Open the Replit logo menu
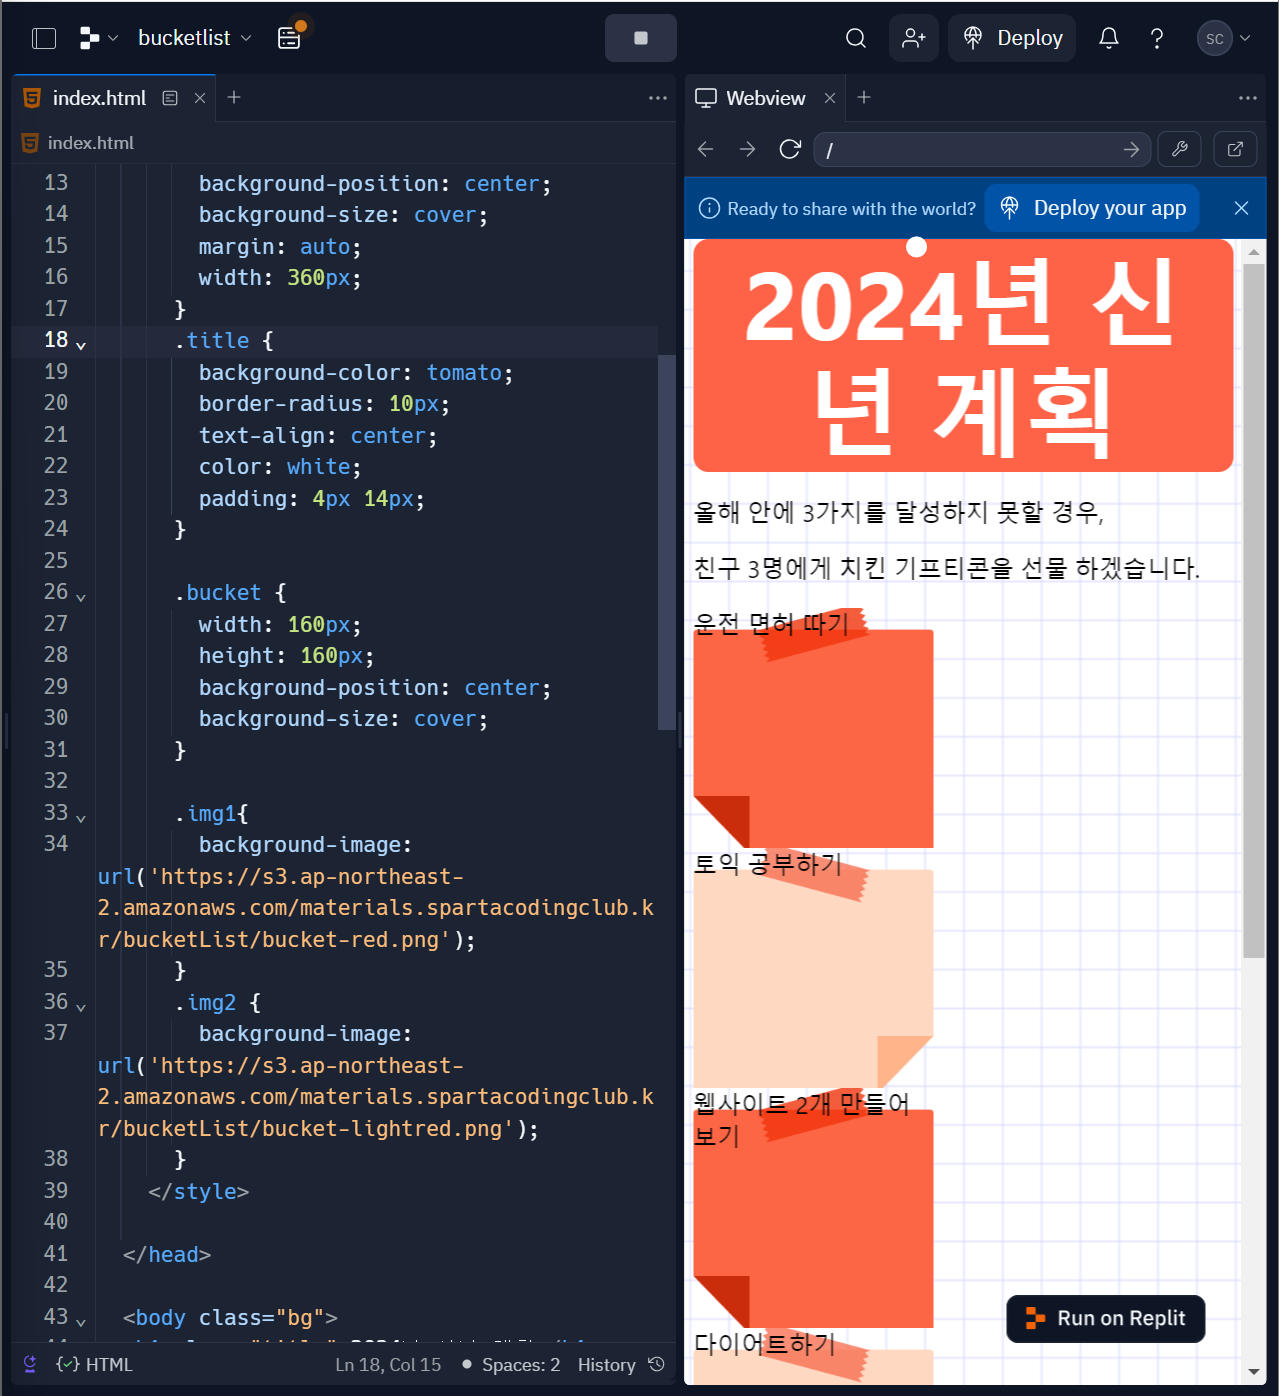Screen dimensions: 1279x1396 [98, 38]
